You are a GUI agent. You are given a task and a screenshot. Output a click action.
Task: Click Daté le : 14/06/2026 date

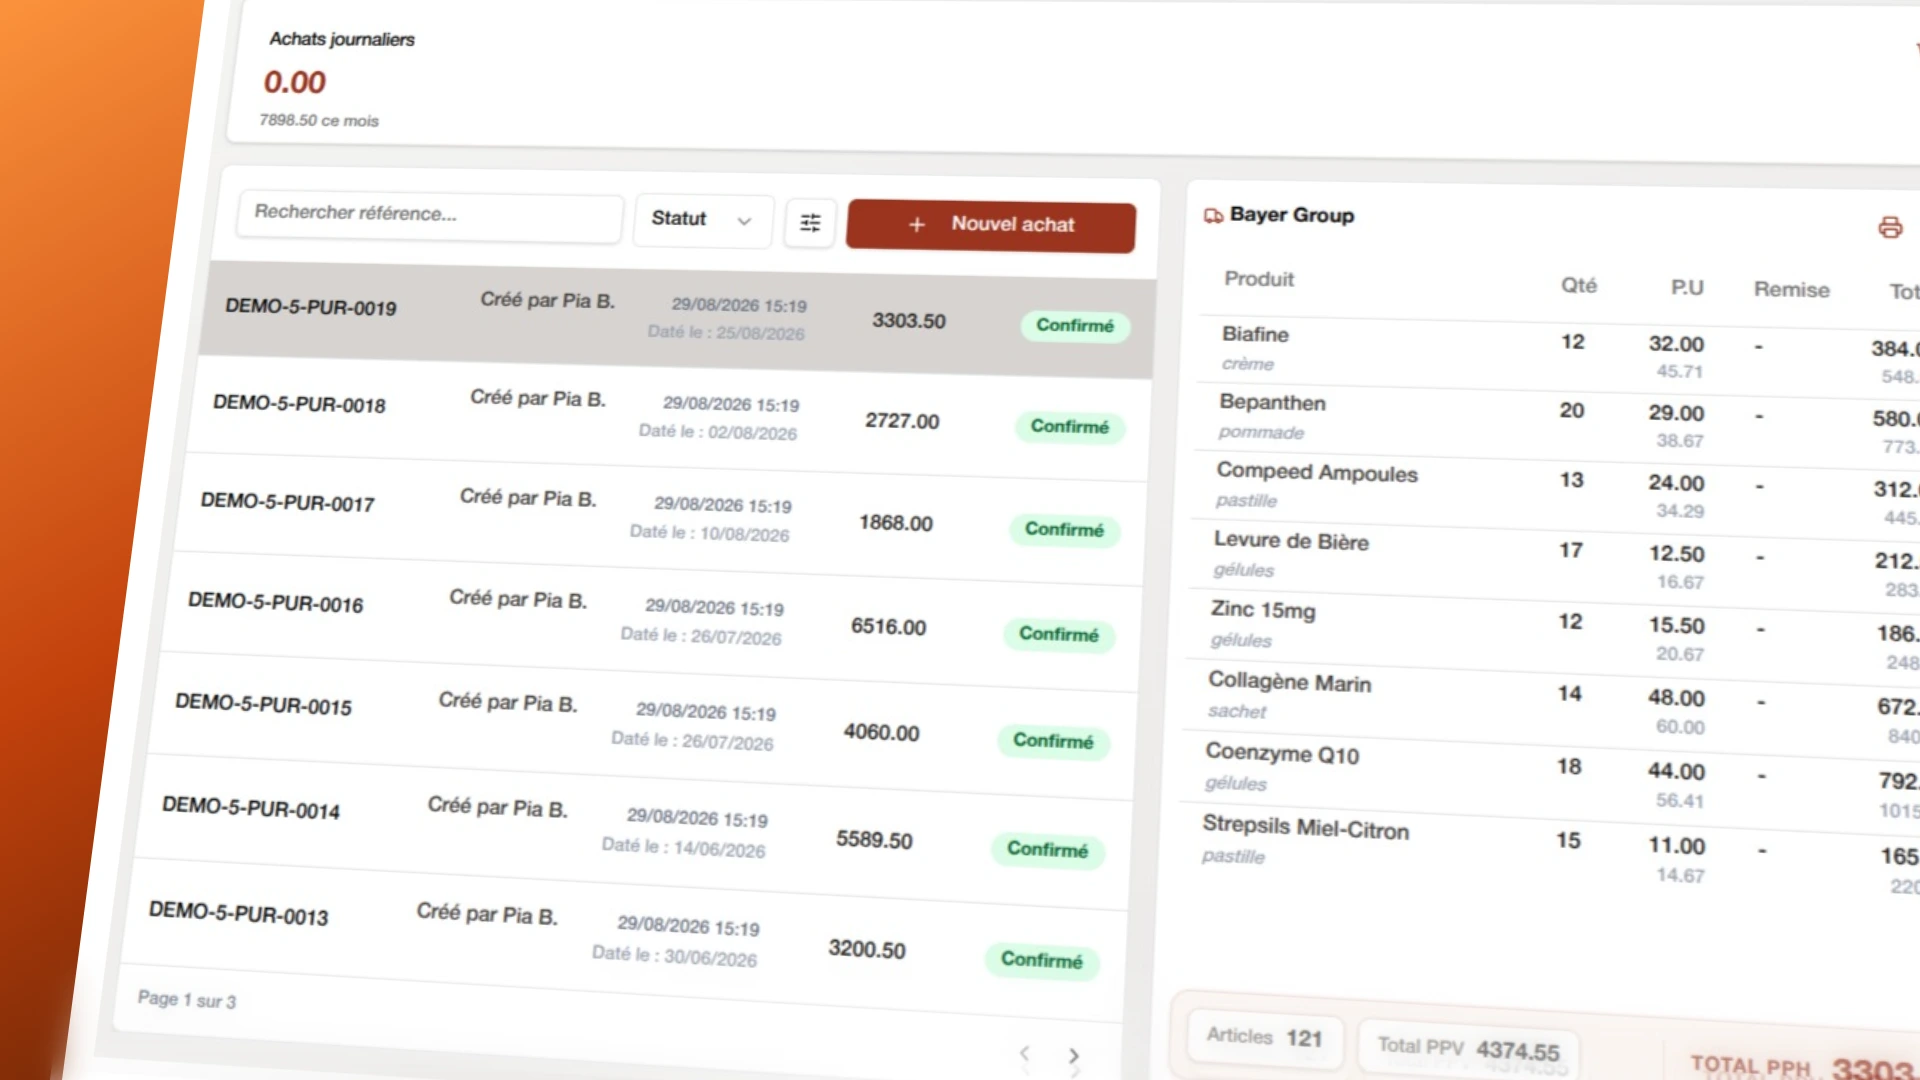coord(683,847)
